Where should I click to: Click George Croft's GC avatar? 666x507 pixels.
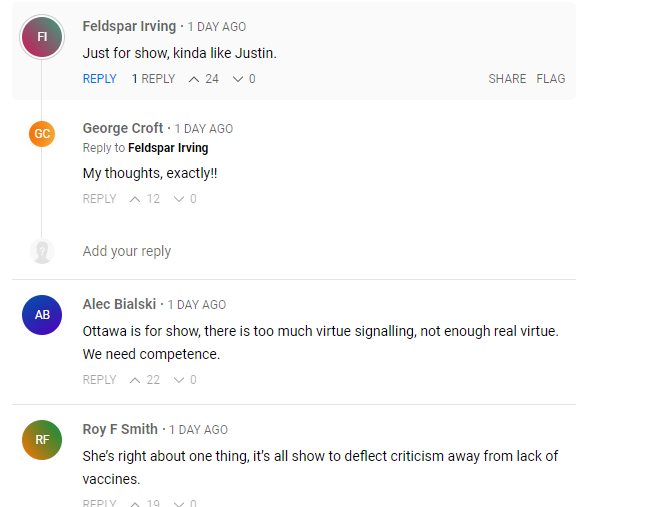pos(42,133)
